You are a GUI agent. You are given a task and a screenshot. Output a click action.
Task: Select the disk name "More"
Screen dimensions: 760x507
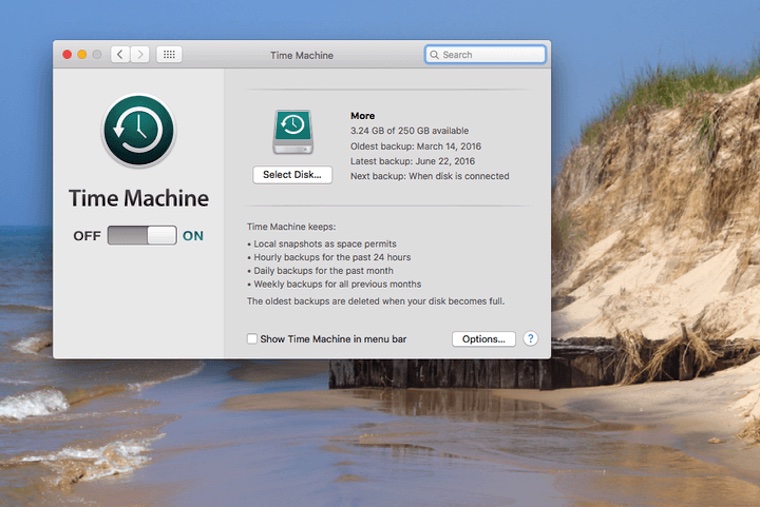362,116
